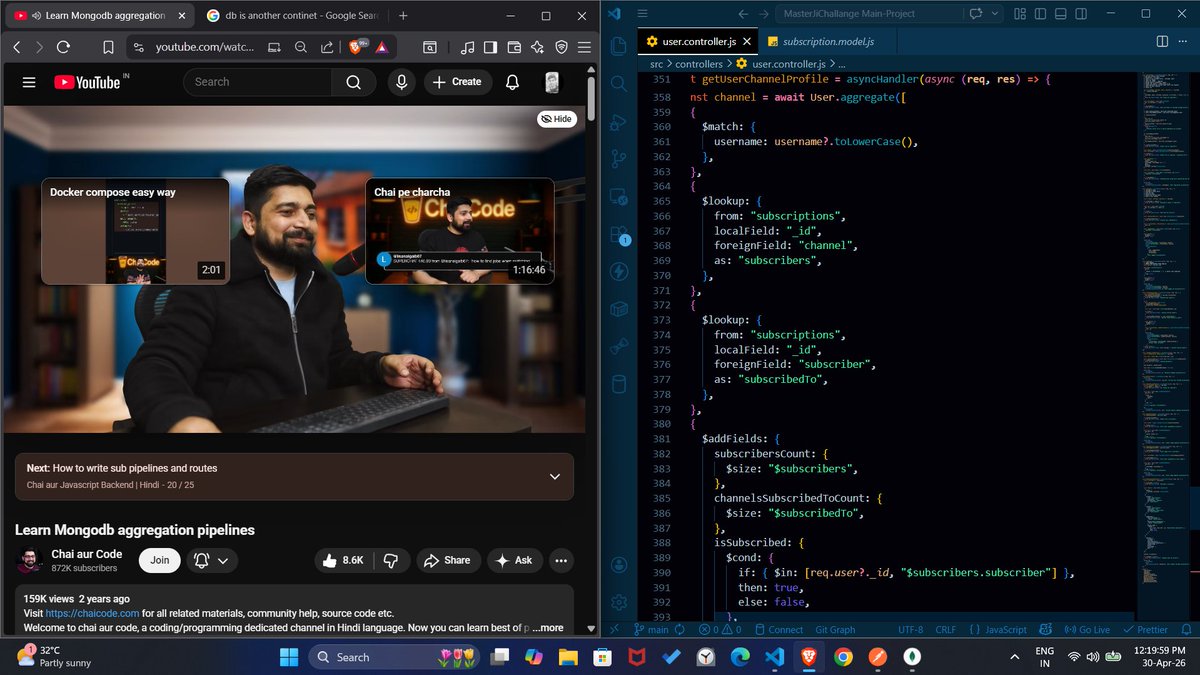
Task: Change the UTF-8 encoding in status bar
Action: tap(910, 630)
